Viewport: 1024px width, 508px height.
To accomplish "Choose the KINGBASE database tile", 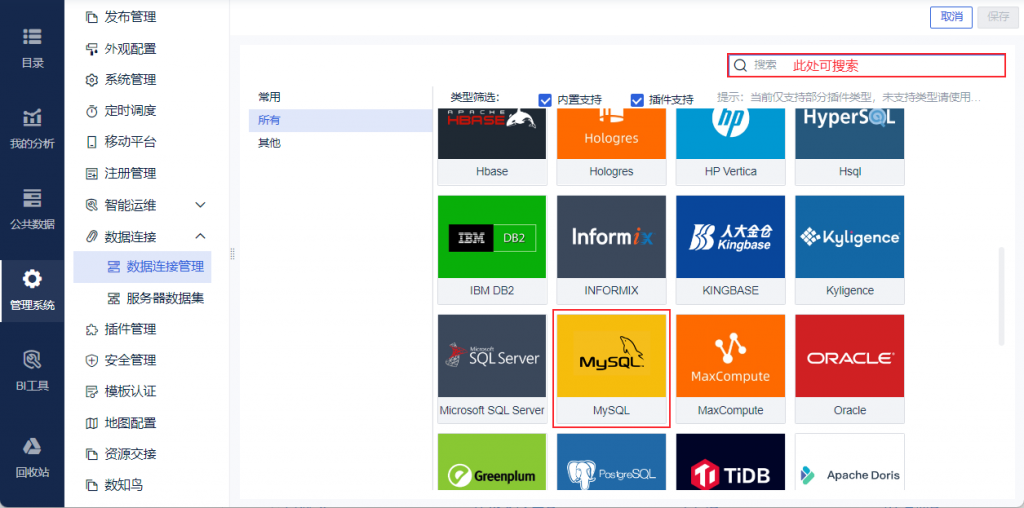I will (730, 249).
